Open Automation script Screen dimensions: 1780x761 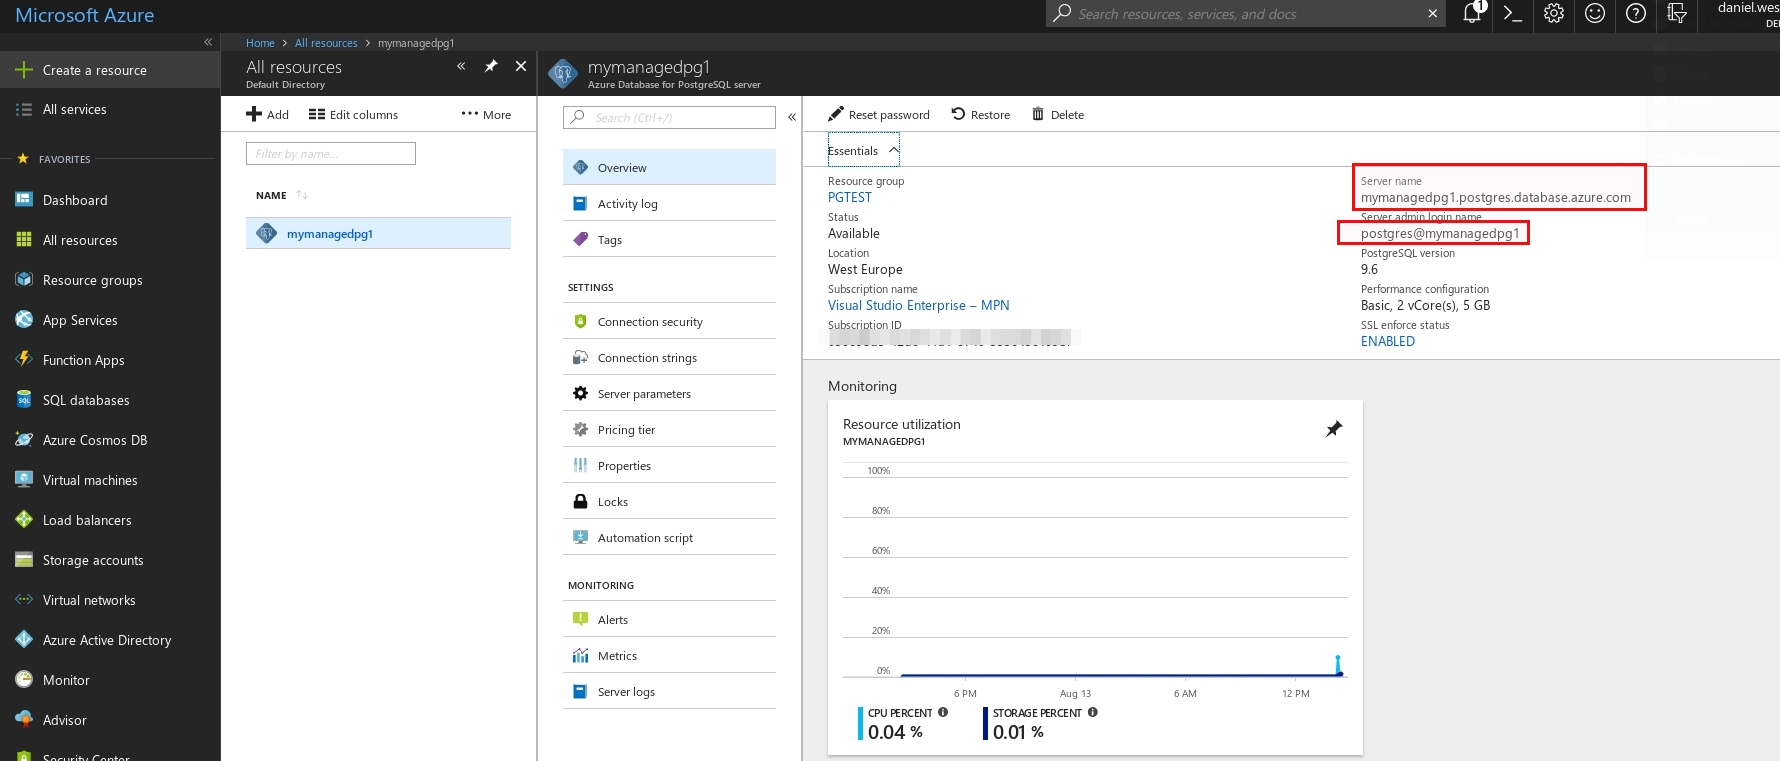[x=669, y=537]
